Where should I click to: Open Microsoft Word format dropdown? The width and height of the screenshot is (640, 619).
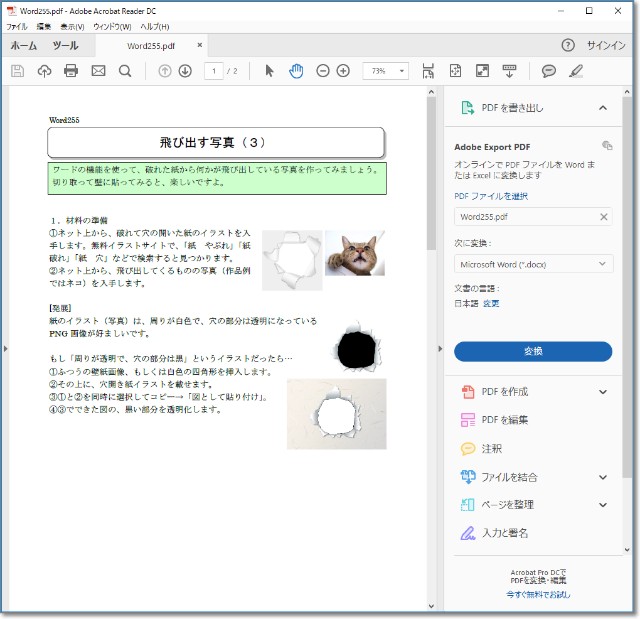[533, 264]
